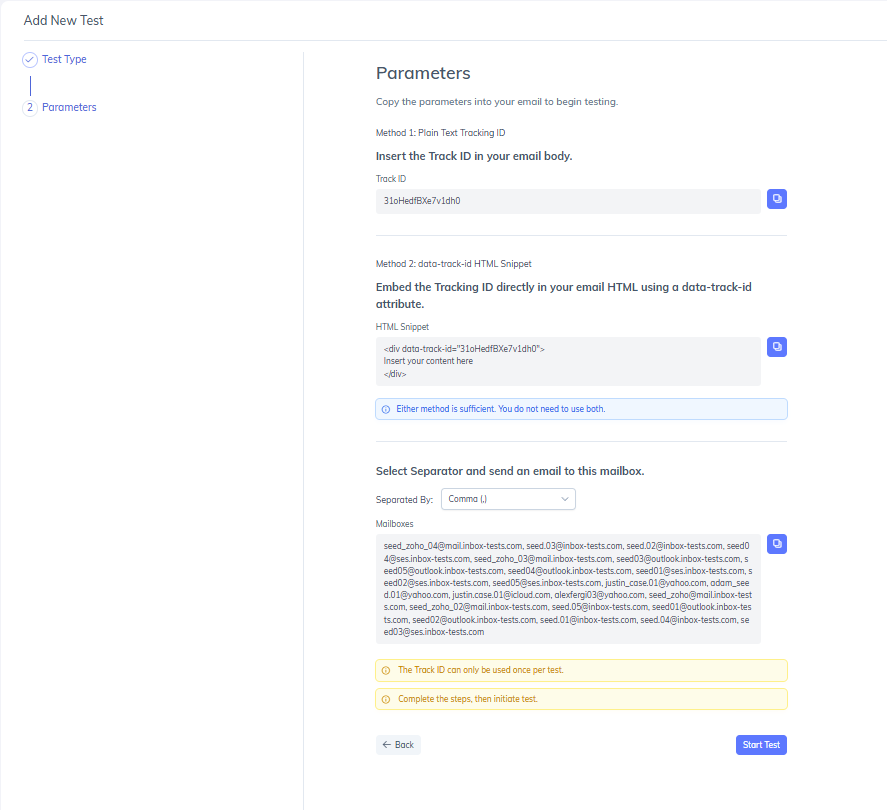Screen dimensions: 887x810
Task: Click the Track ID once per test warning
Action: click(581, 670)
